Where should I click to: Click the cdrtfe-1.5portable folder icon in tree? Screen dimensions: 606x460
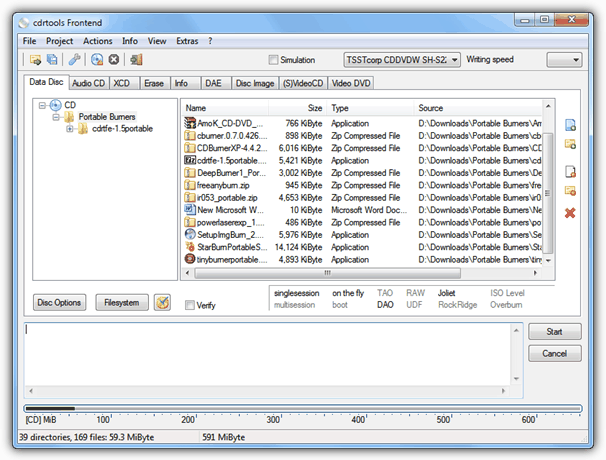[x=83, y=129]
